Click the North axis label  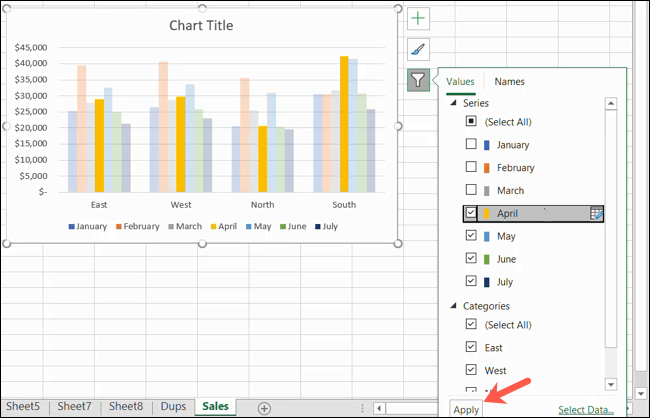coord(262,205)
